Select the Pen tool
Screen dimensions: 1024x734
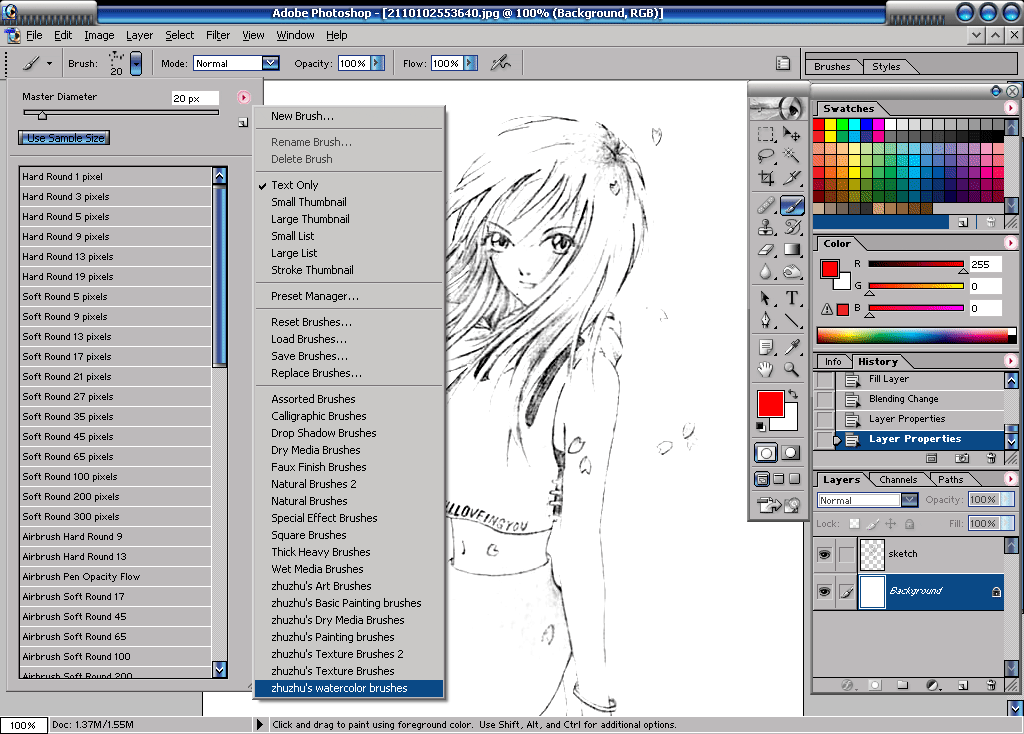click(766, 320)
